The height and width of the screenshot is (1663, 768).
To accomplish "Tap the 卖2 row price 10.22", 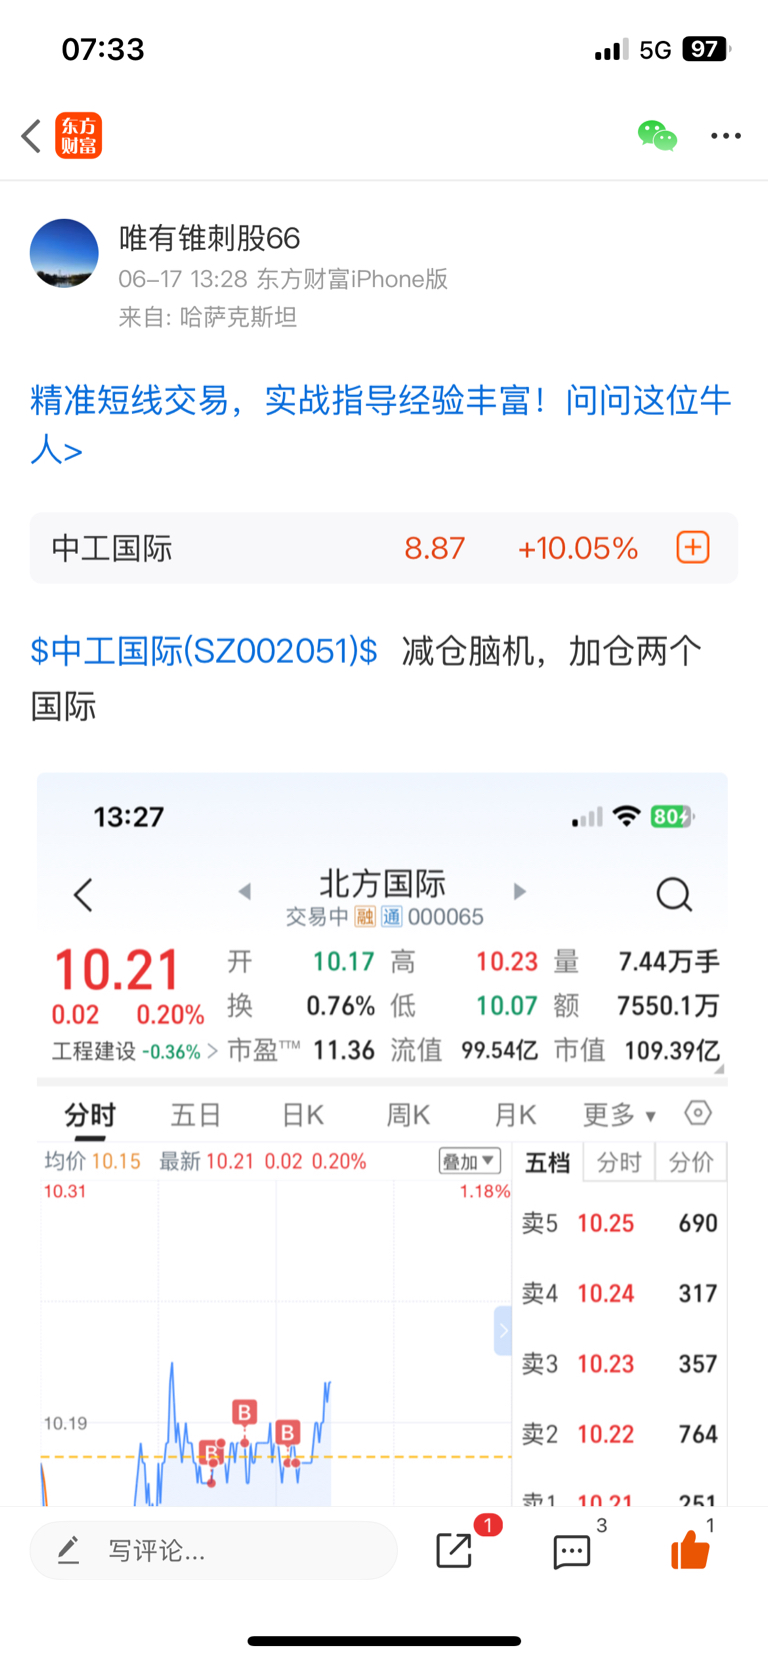I will pyautogui.click(x=606, y=1434).
